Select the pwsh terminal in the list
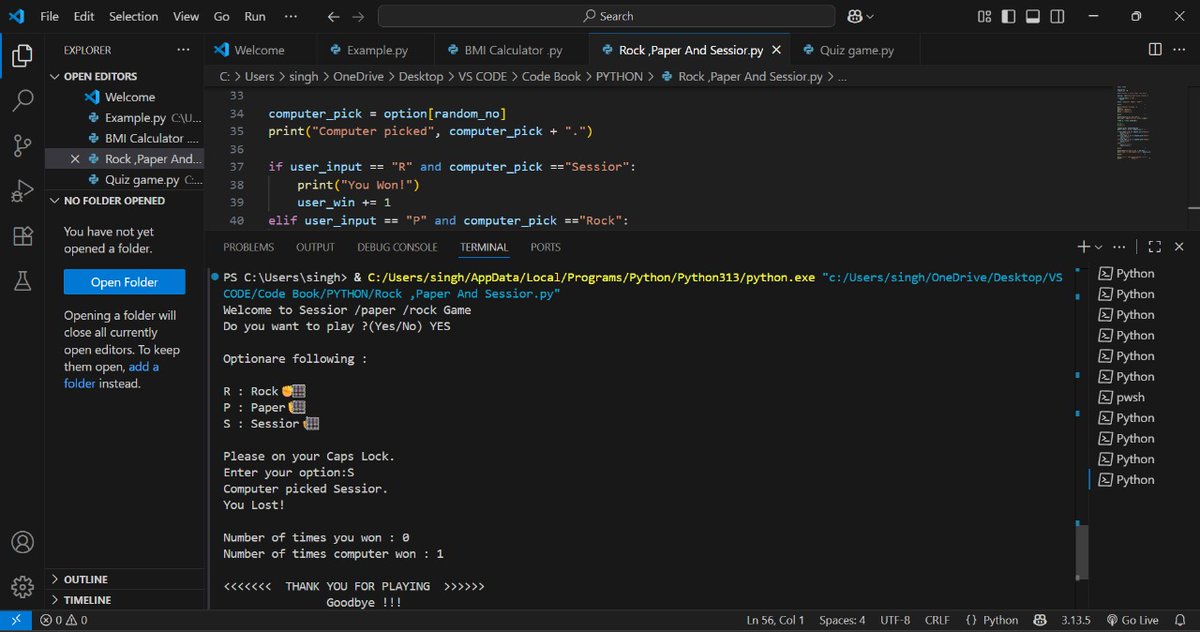Image resolution: width=1200 pixels, height=632 pixels. 1130,397
